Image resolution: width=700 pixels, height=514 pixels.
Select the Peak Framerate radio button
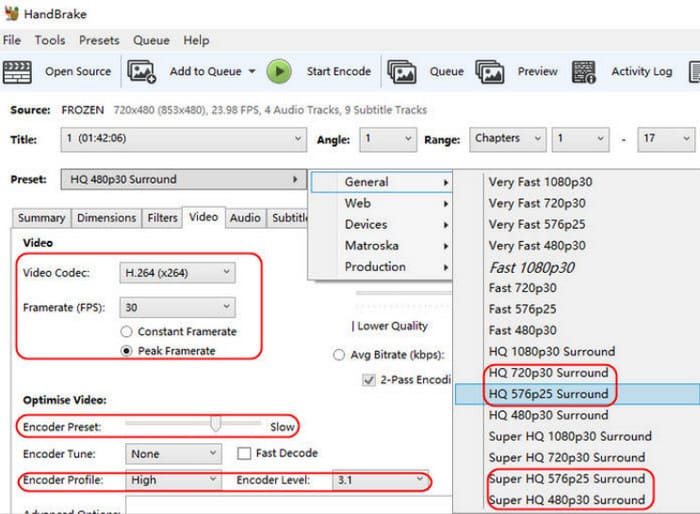point(126,351)
